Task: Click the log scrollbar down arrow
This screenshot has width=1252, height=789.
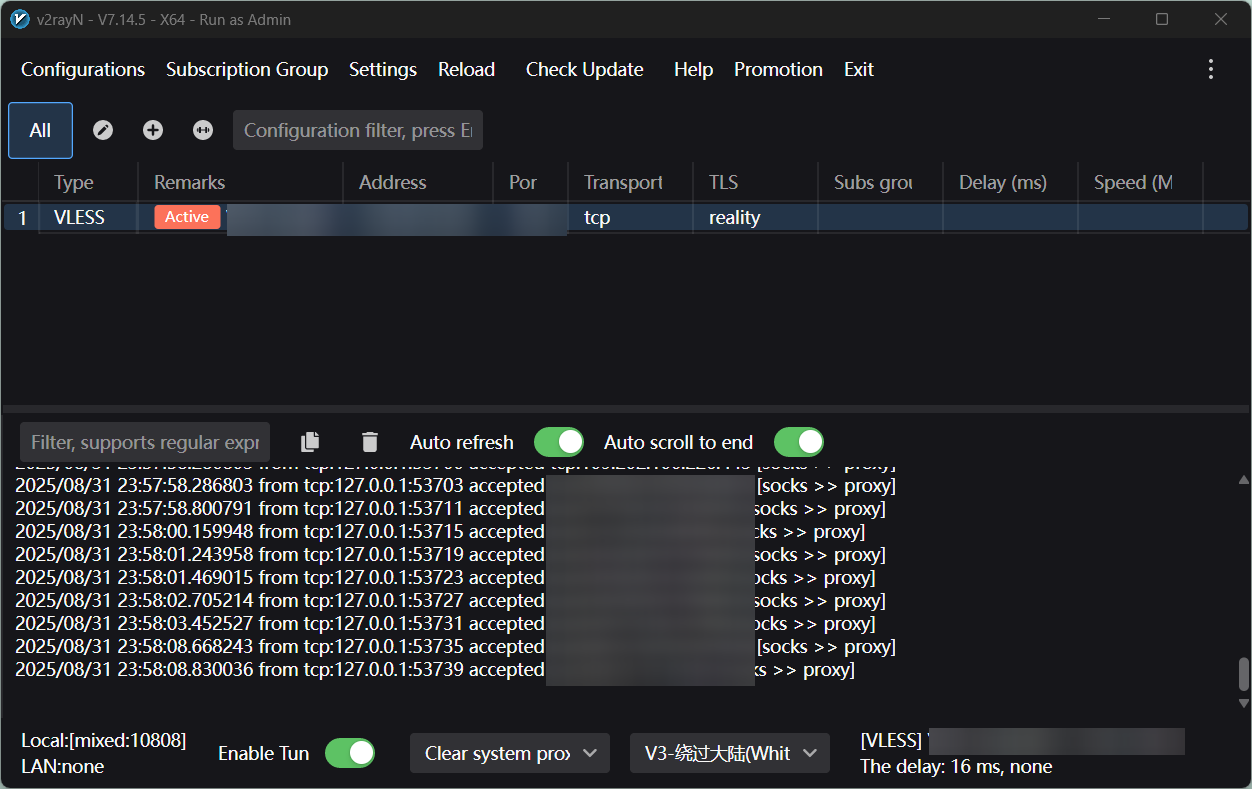Action: (x=1243, y=704)
